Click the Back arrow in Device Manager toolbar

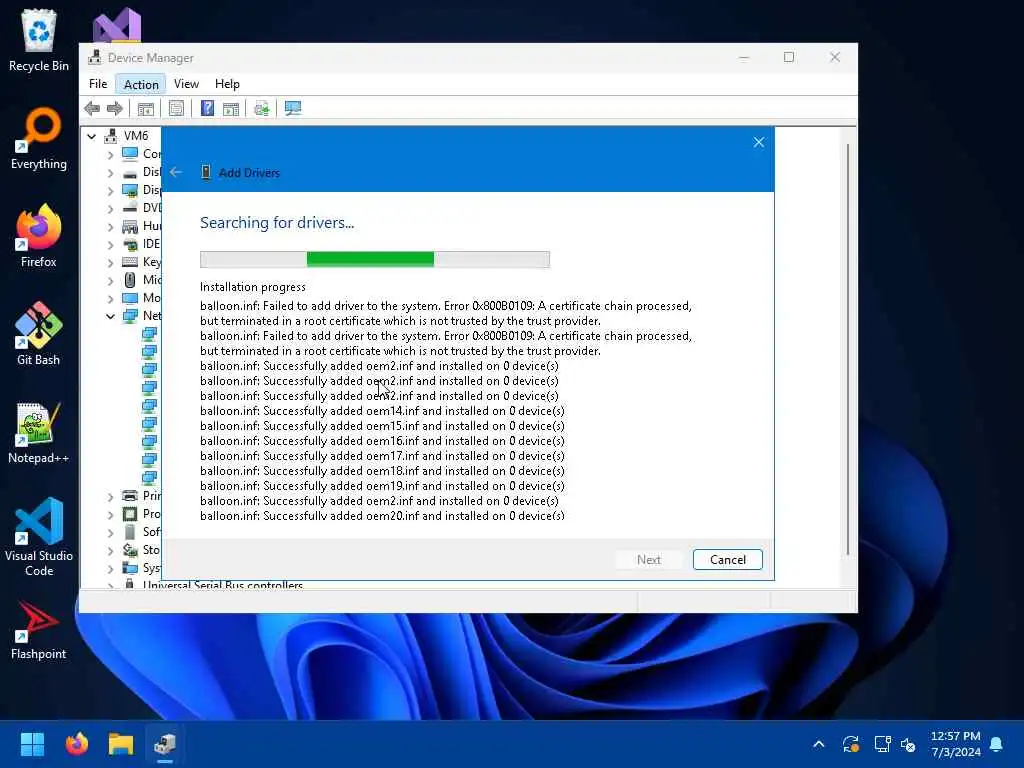click(x=92, y=108)
